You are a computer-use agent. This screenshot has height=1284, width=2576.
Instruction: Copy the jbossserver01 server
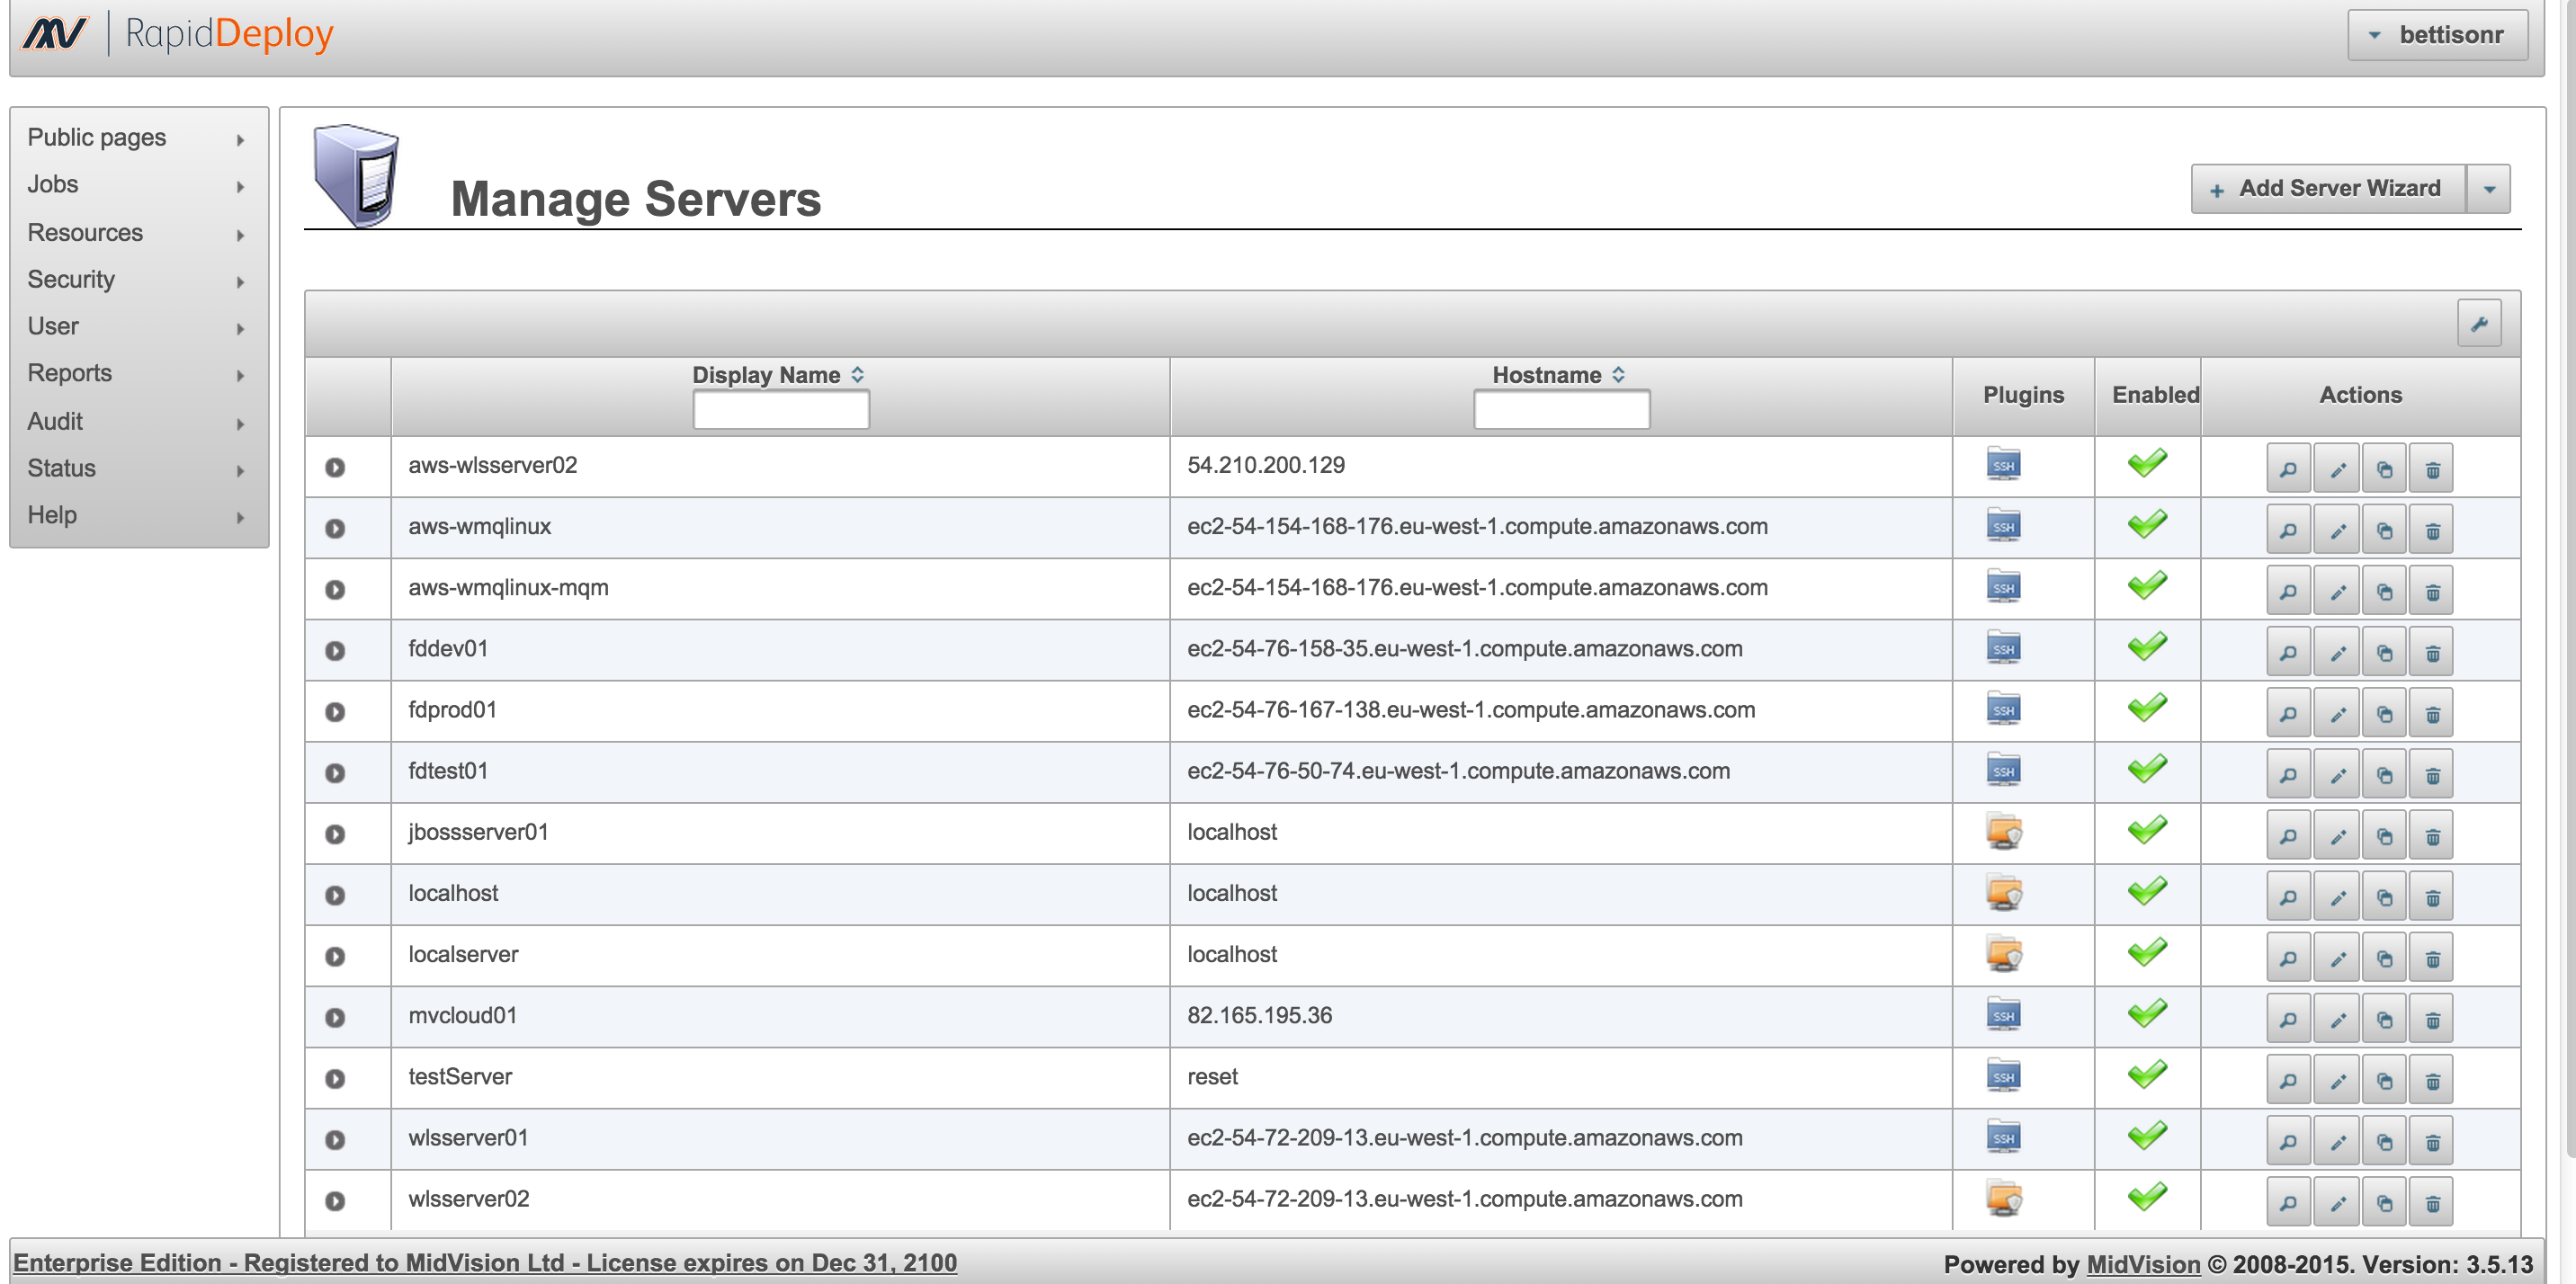2385,835
